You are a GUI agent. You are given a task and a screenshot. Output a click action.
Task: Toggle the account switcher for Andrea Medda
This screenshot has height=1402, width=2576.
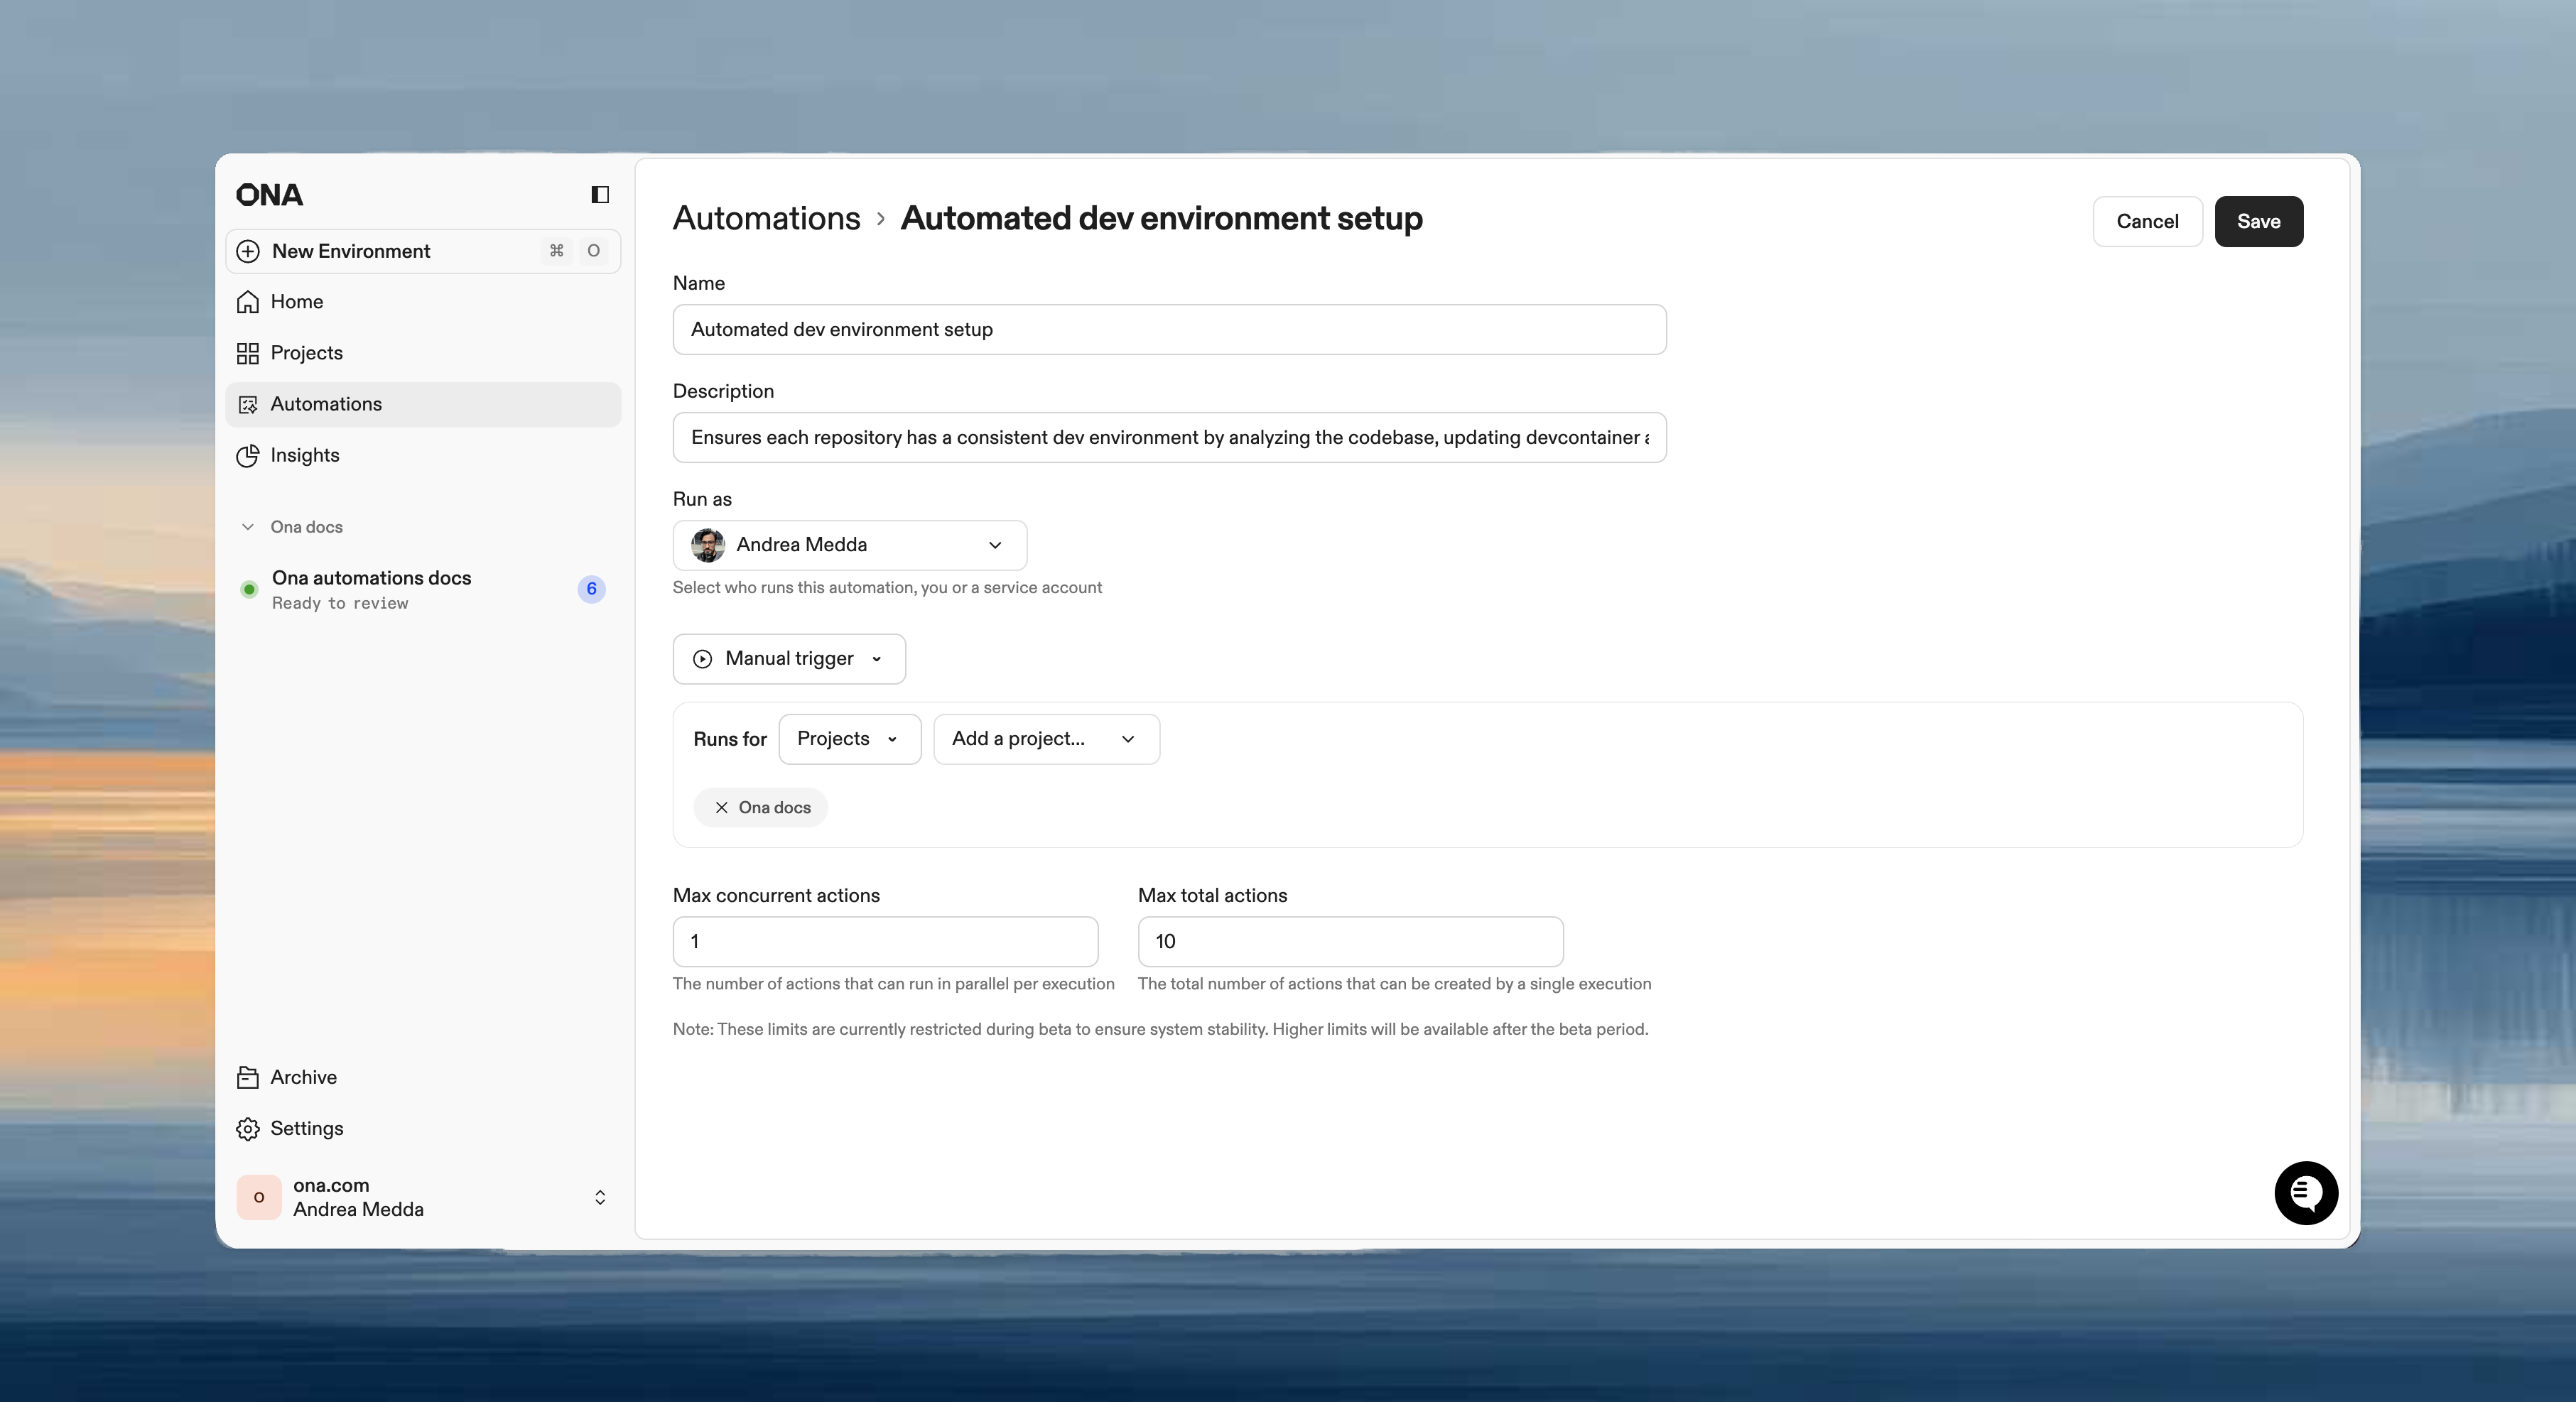pyautogui.click(x=600, y=1197)
